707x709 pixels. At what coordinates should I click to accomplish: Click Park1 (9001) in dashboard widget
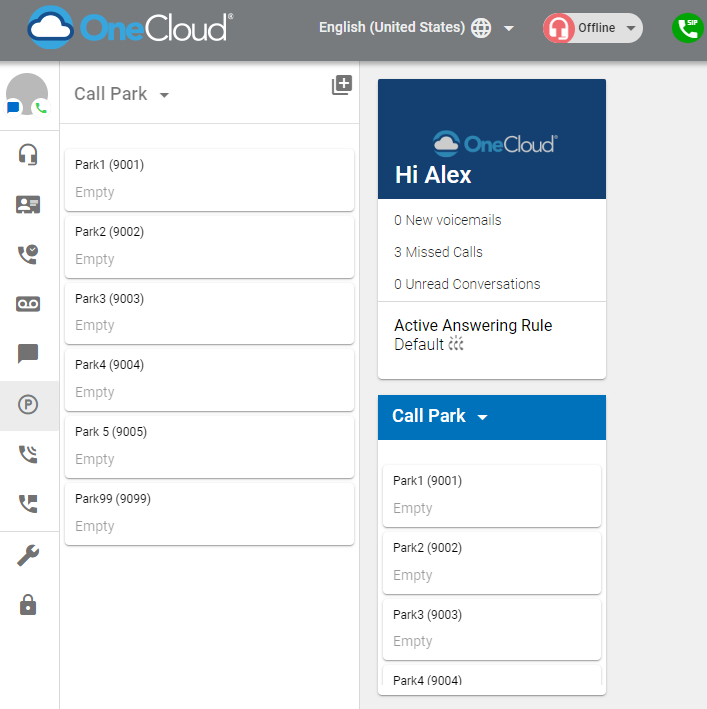pos(492,496)
